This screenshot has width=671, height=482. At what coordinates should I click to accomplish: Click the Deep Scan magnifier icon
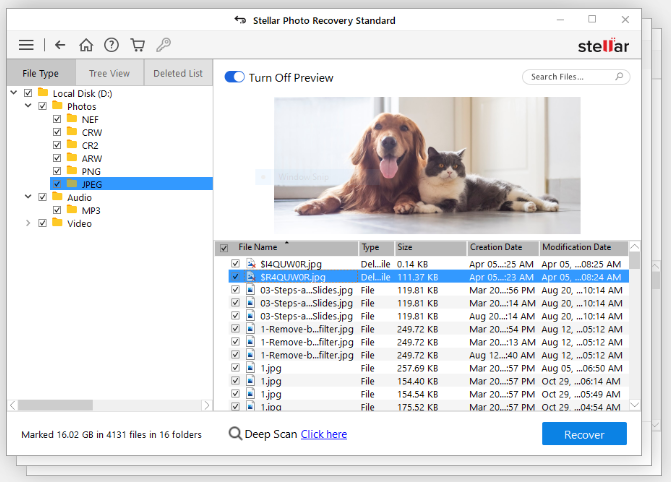tap(235, 434)
